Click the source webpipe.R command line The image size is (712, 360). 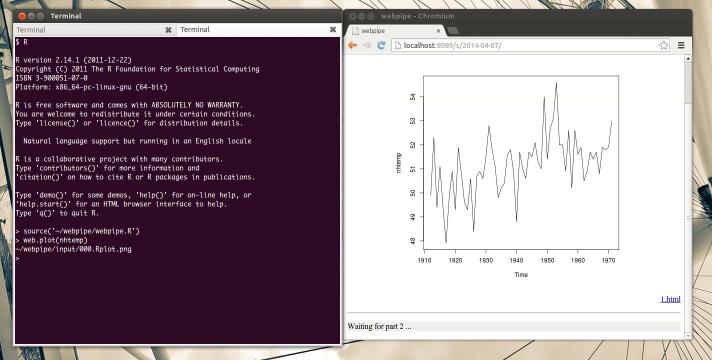pyautogui.click(x=78, y=231)
